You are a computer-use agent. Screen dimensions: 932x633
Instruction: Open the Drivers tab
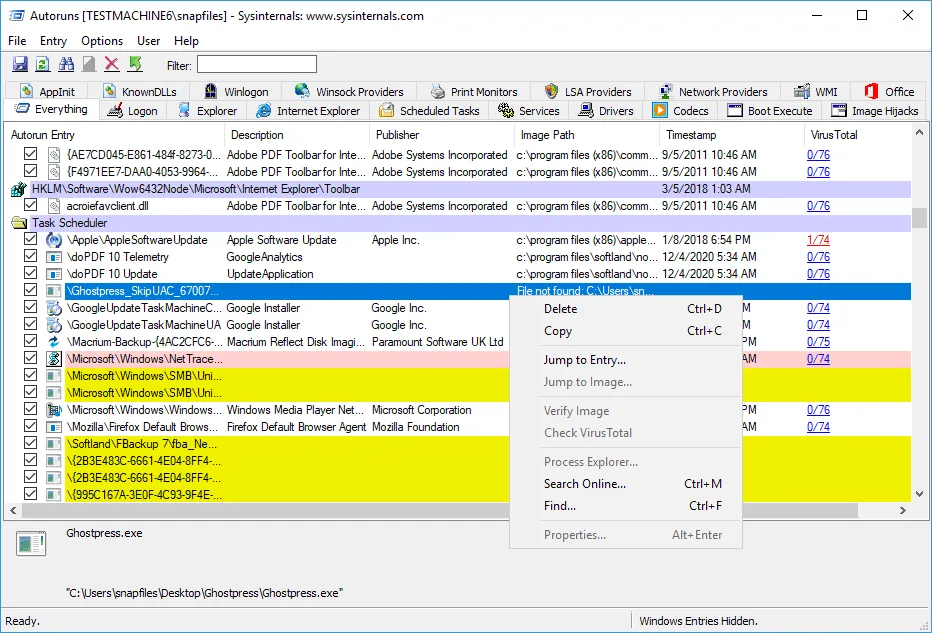coord(606,111)
